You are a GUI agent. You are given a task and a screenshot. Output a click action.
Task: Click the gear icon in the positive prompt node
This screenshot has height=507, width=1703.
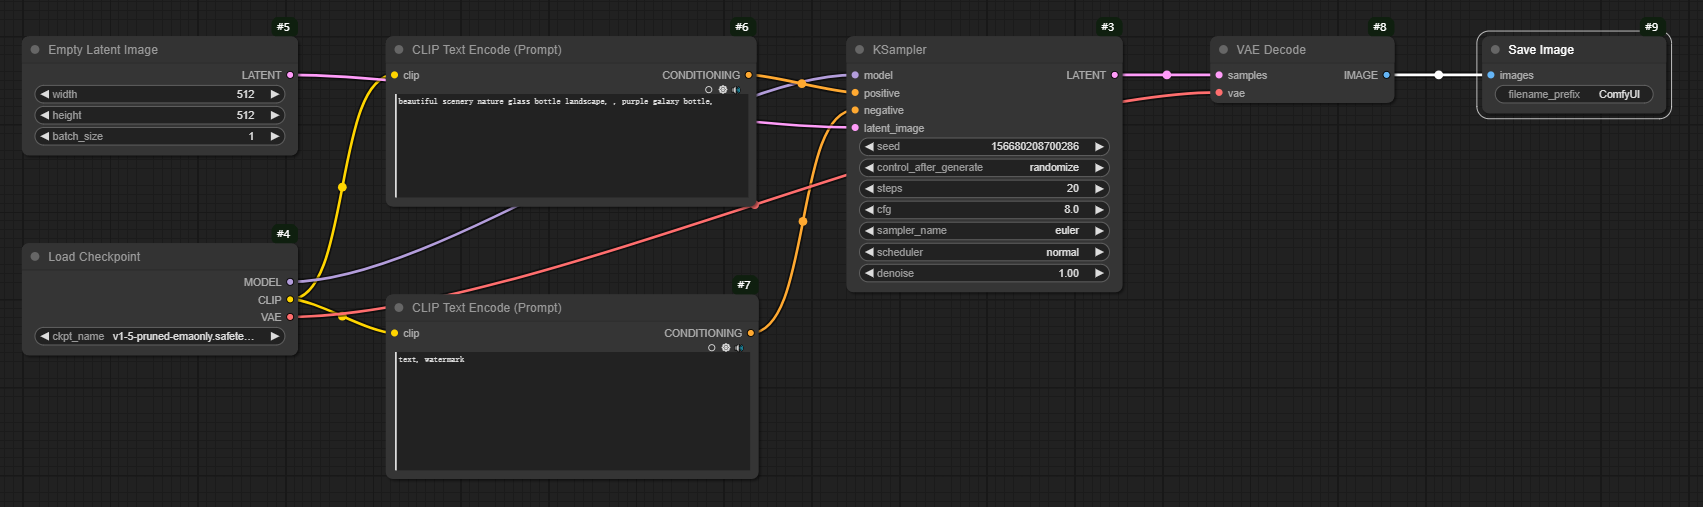723,90
